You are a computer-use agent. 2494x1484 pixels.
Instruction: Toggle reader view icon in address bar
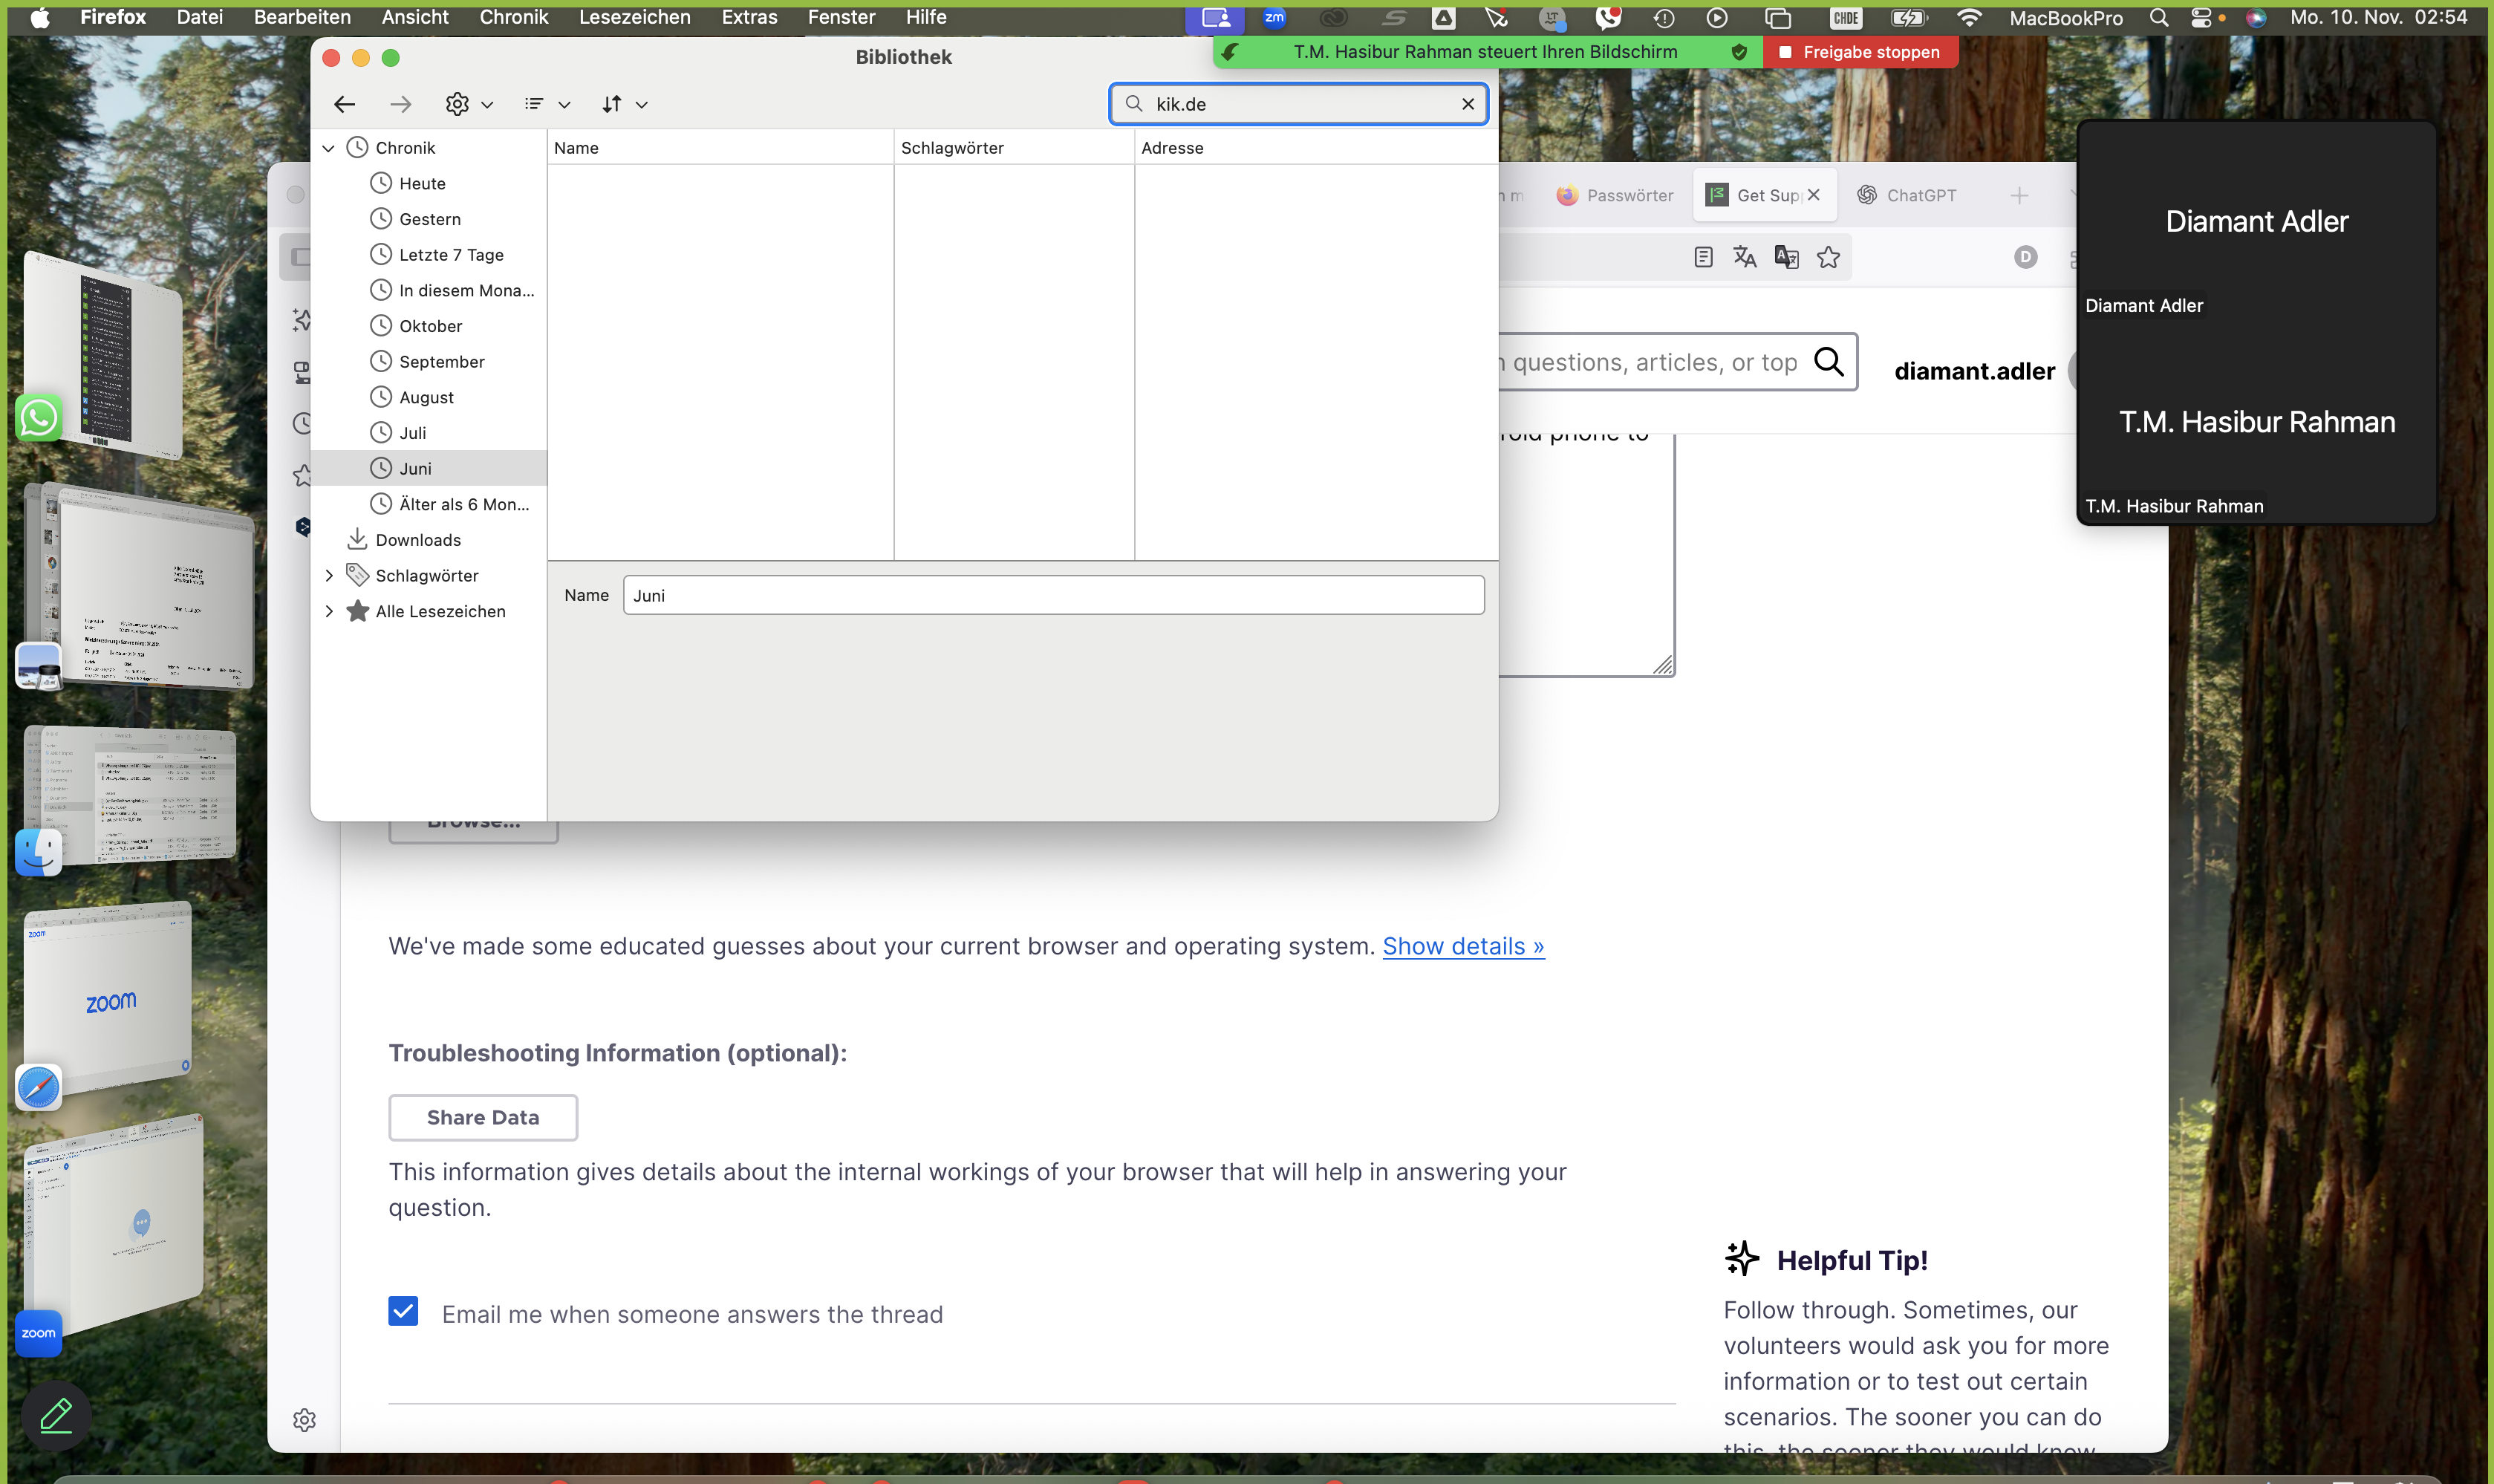click(1703, 257)
